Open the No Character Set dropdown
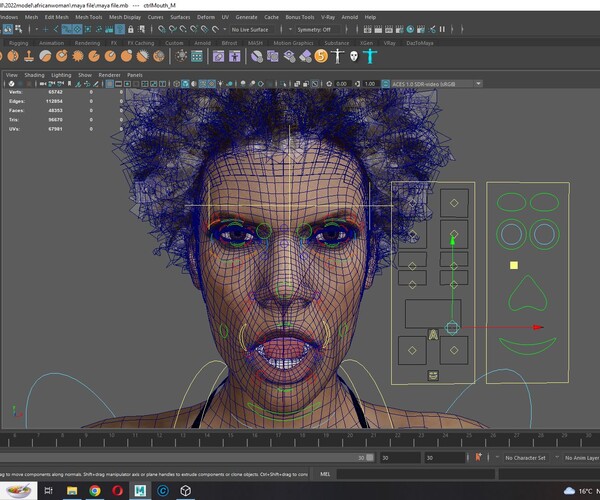Image resolution: width=600 pixels, height=500 pixels. pos(525,458)
